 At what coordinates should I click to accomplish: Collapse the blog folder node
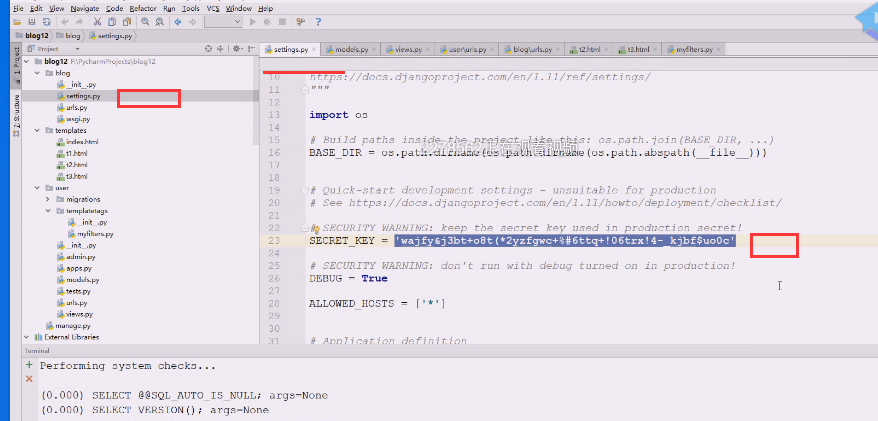click(37, 73)
